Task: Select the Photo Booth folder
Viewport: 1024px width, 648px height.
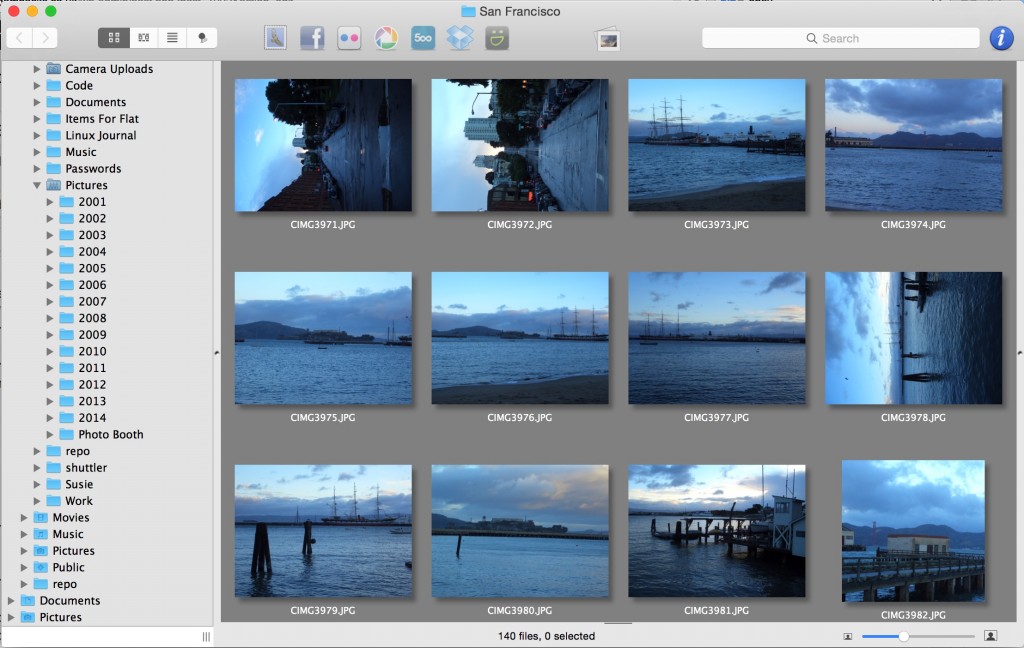Action: tap(110, 434)
